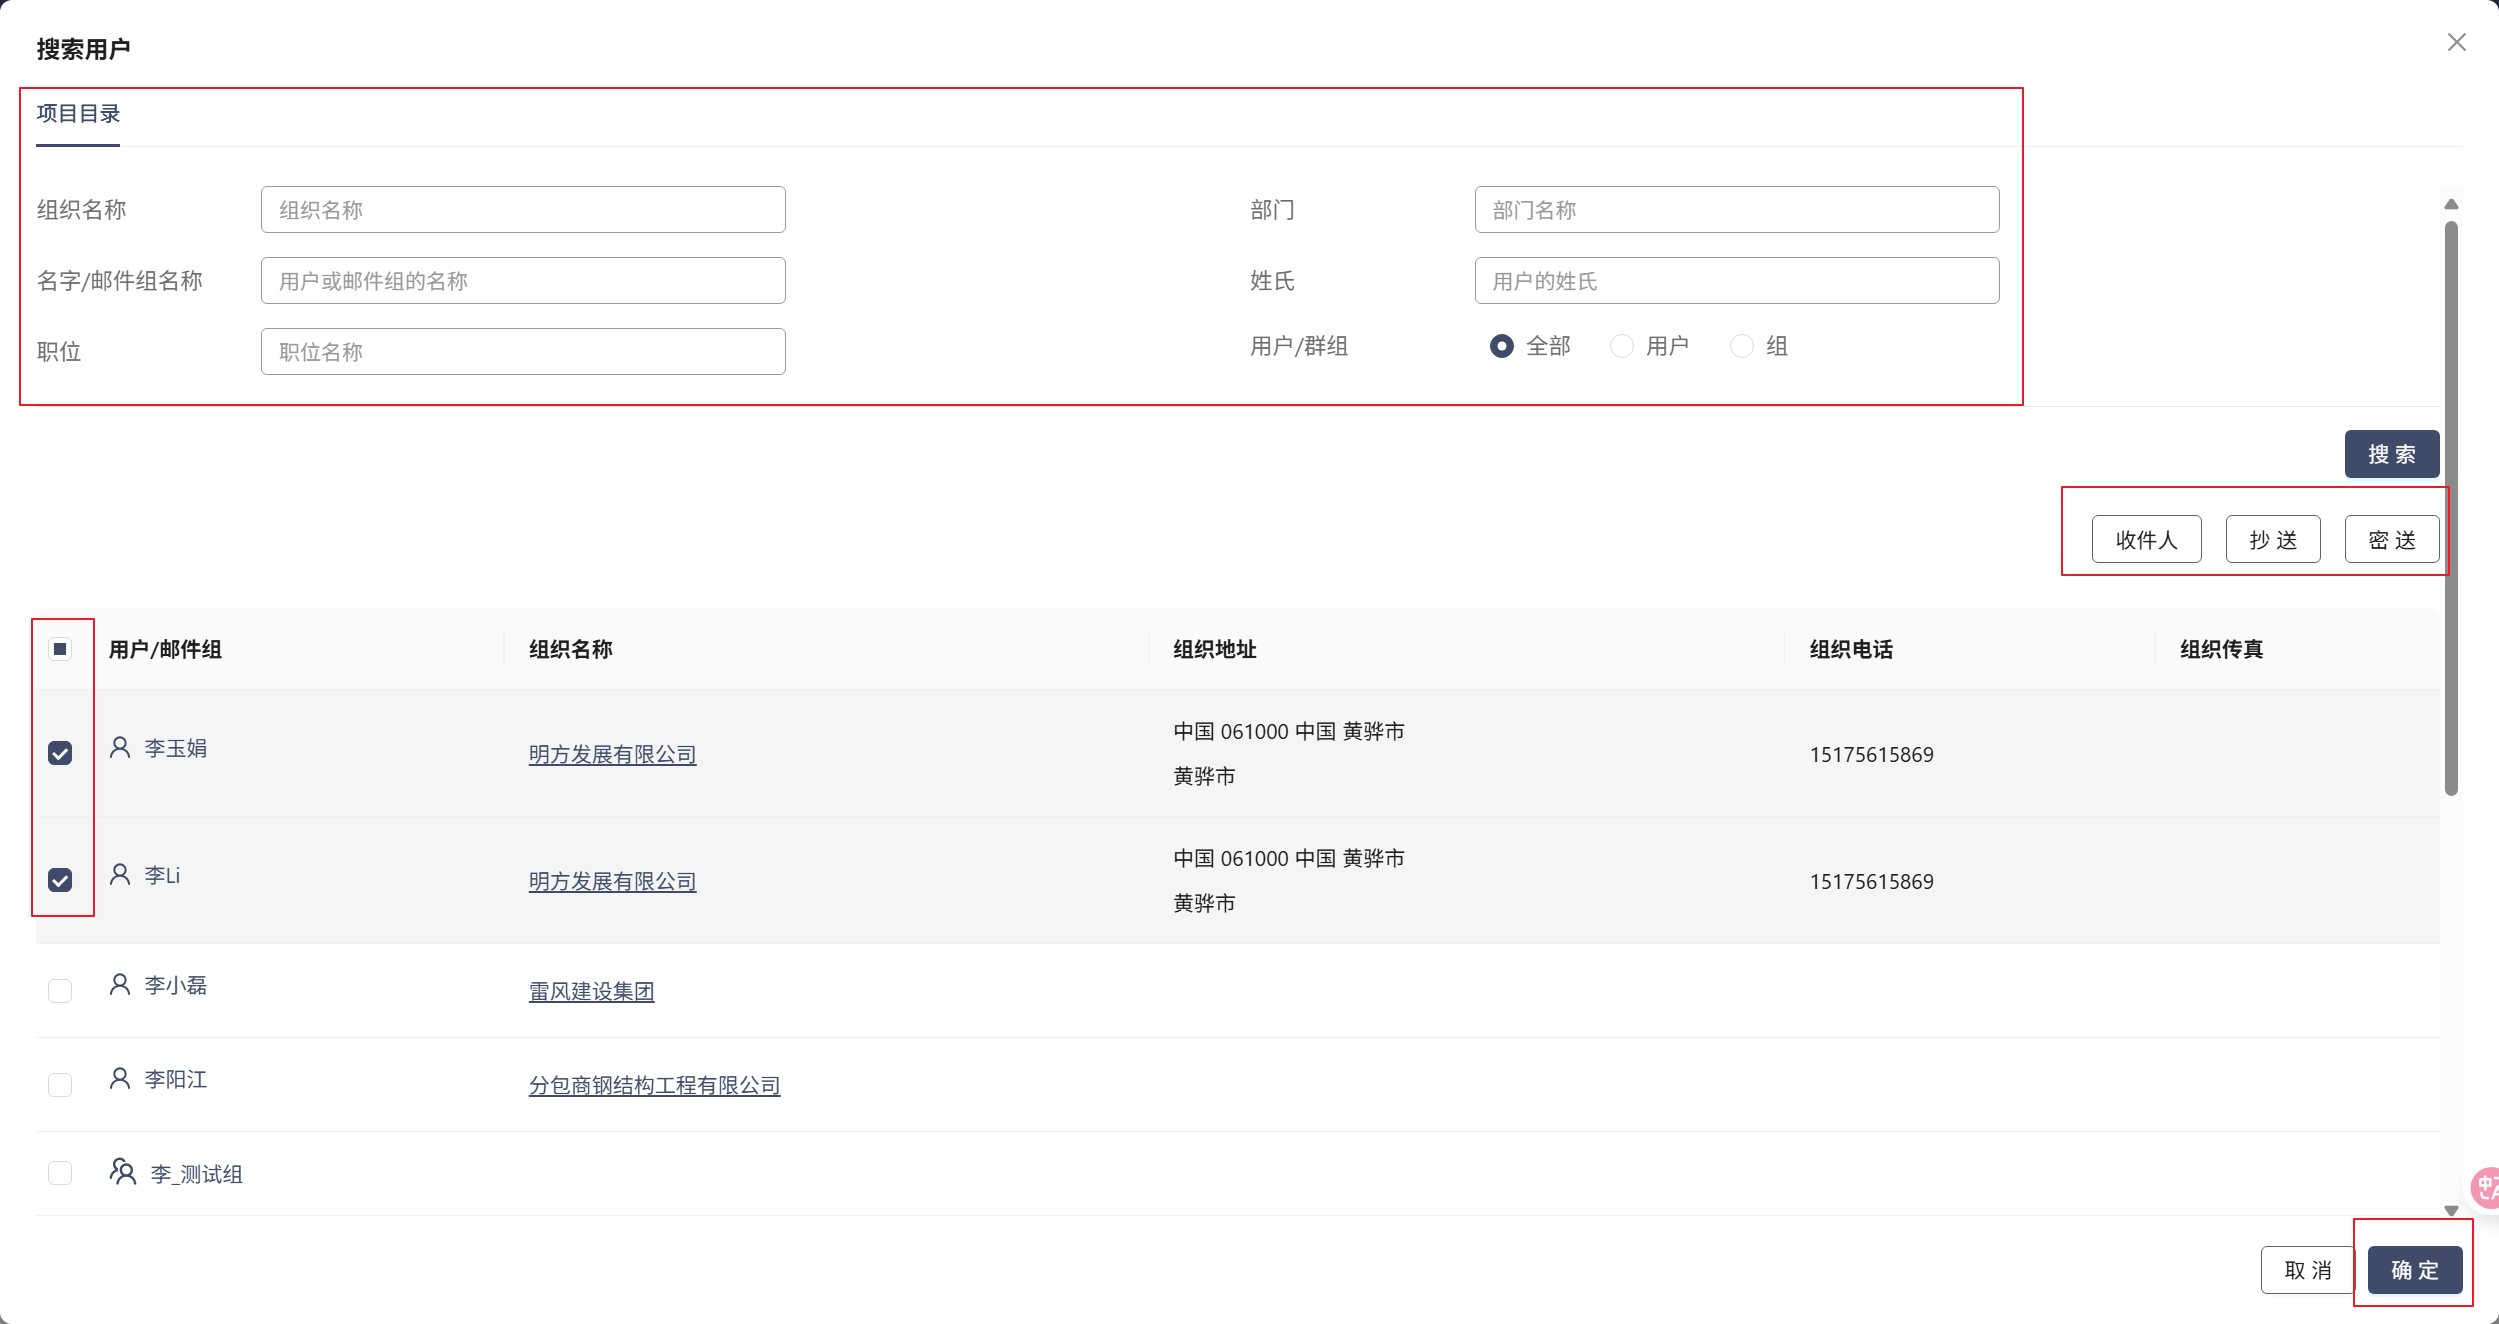Click the user icon beside 李Li
This screenshot has width=2499, height=1324.
coord(120,874)
